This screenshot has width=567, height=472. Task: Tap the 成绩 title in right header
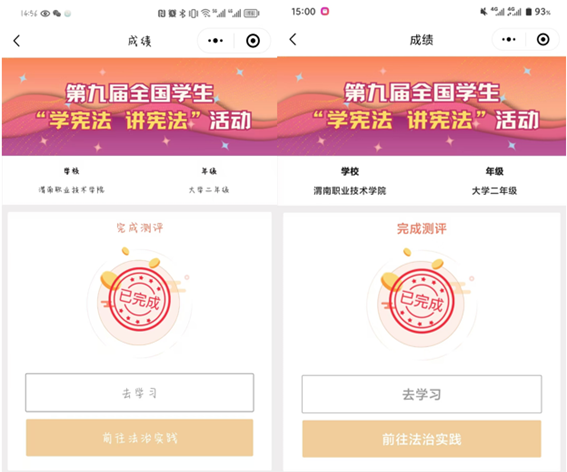(421, 40)
